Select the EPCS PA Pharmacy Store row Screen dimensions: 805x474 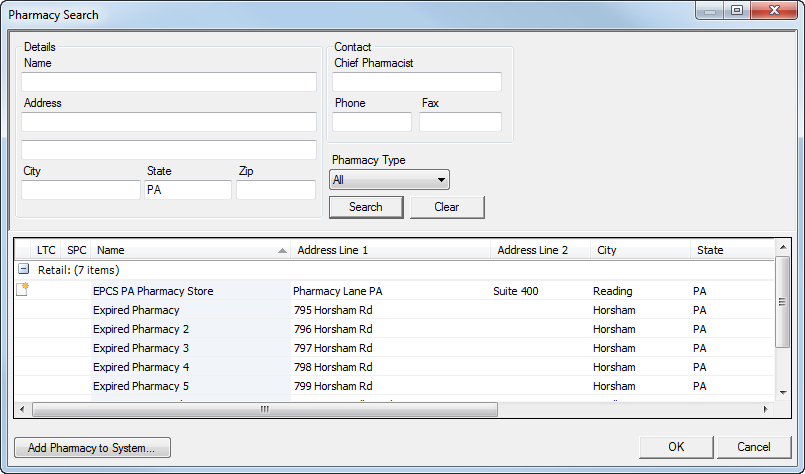coord(394,291)
